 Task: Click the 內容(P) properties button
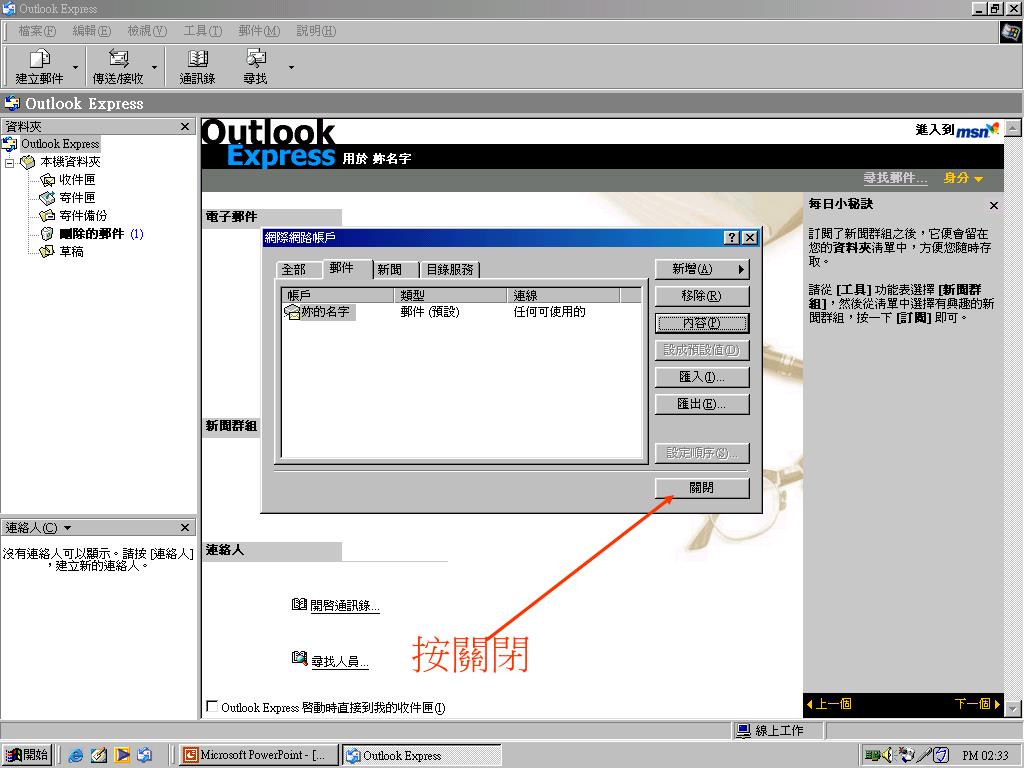[x=702, y=323]
